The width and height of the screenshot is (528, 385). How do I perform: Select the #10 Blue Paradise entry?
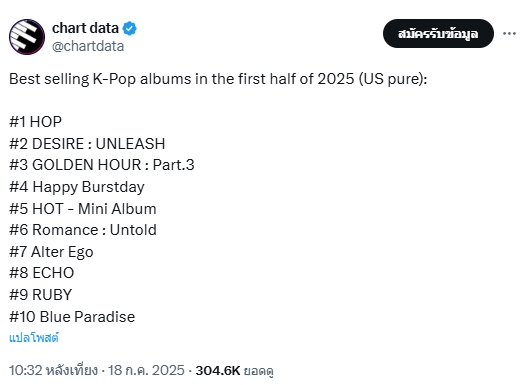point(72,317)
